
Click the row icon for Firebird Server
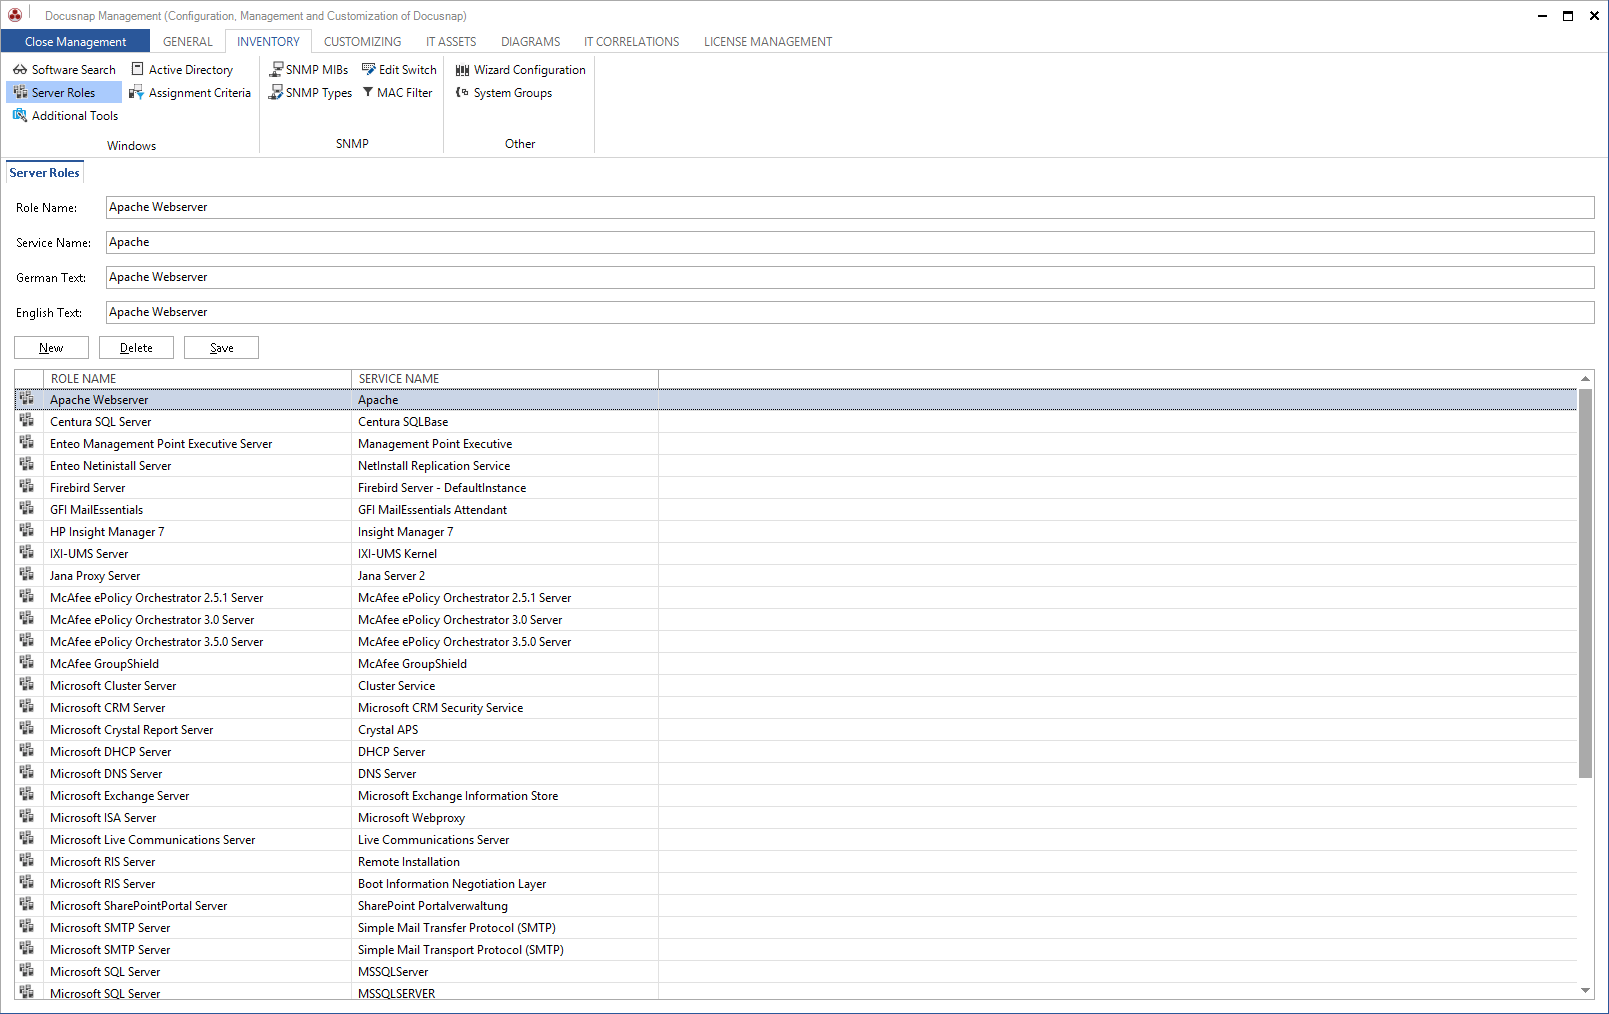27,487
